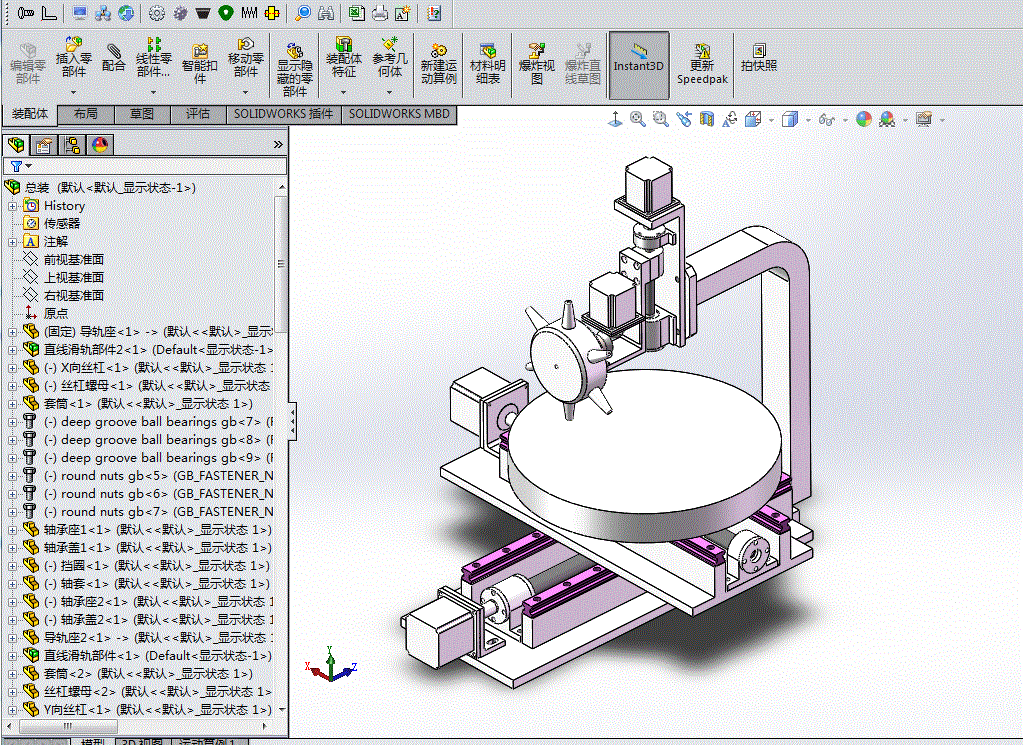Click the feature tree vertical scrollbar
Image resolution: width=1023 pixels, height=745 pixels.
click(x=281, y=264)
